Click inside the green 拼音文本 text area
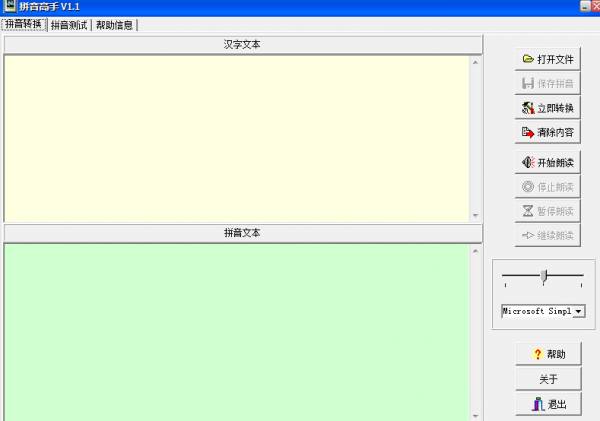The height and width of the screenshot is (421, 600). pos(236,332)
